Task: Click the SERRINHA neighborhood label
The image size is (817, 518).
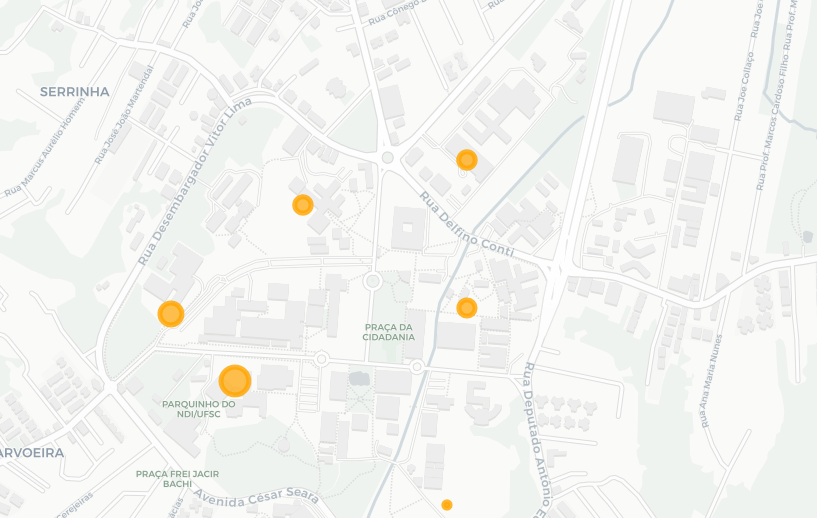Action: click(x=75, y=92)
